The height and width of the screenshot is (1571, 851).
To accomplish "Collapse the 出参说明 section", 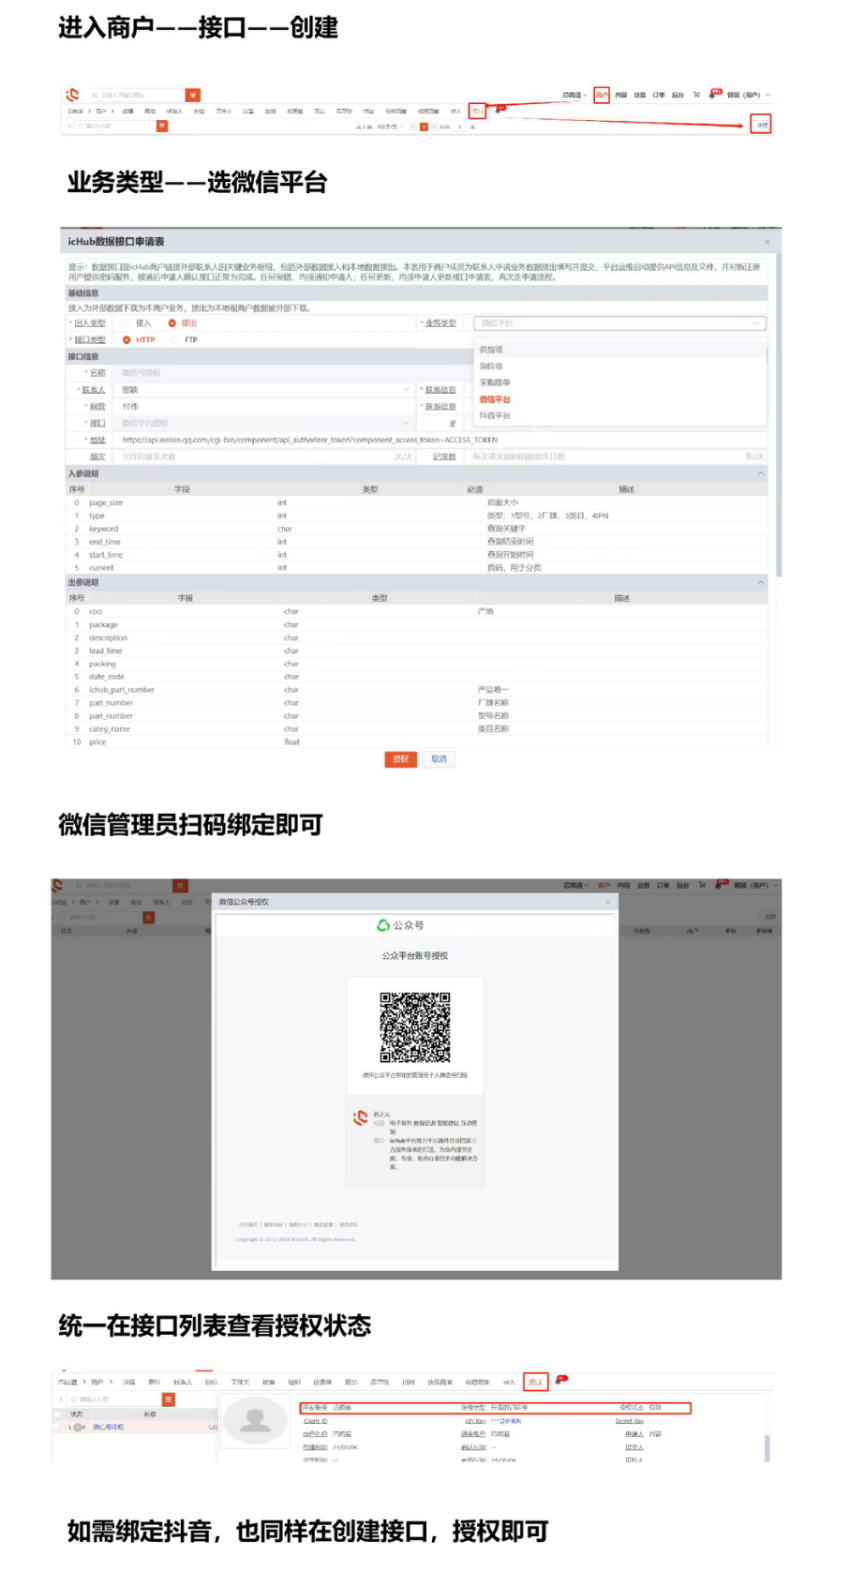I will [760, 582].
